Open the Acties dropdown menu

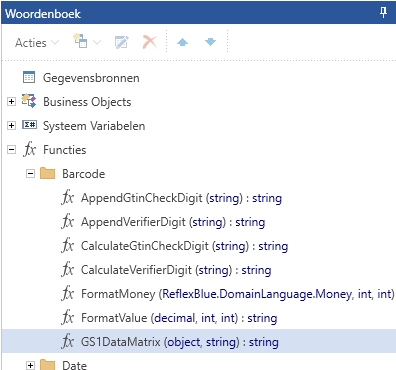(37, 43)
